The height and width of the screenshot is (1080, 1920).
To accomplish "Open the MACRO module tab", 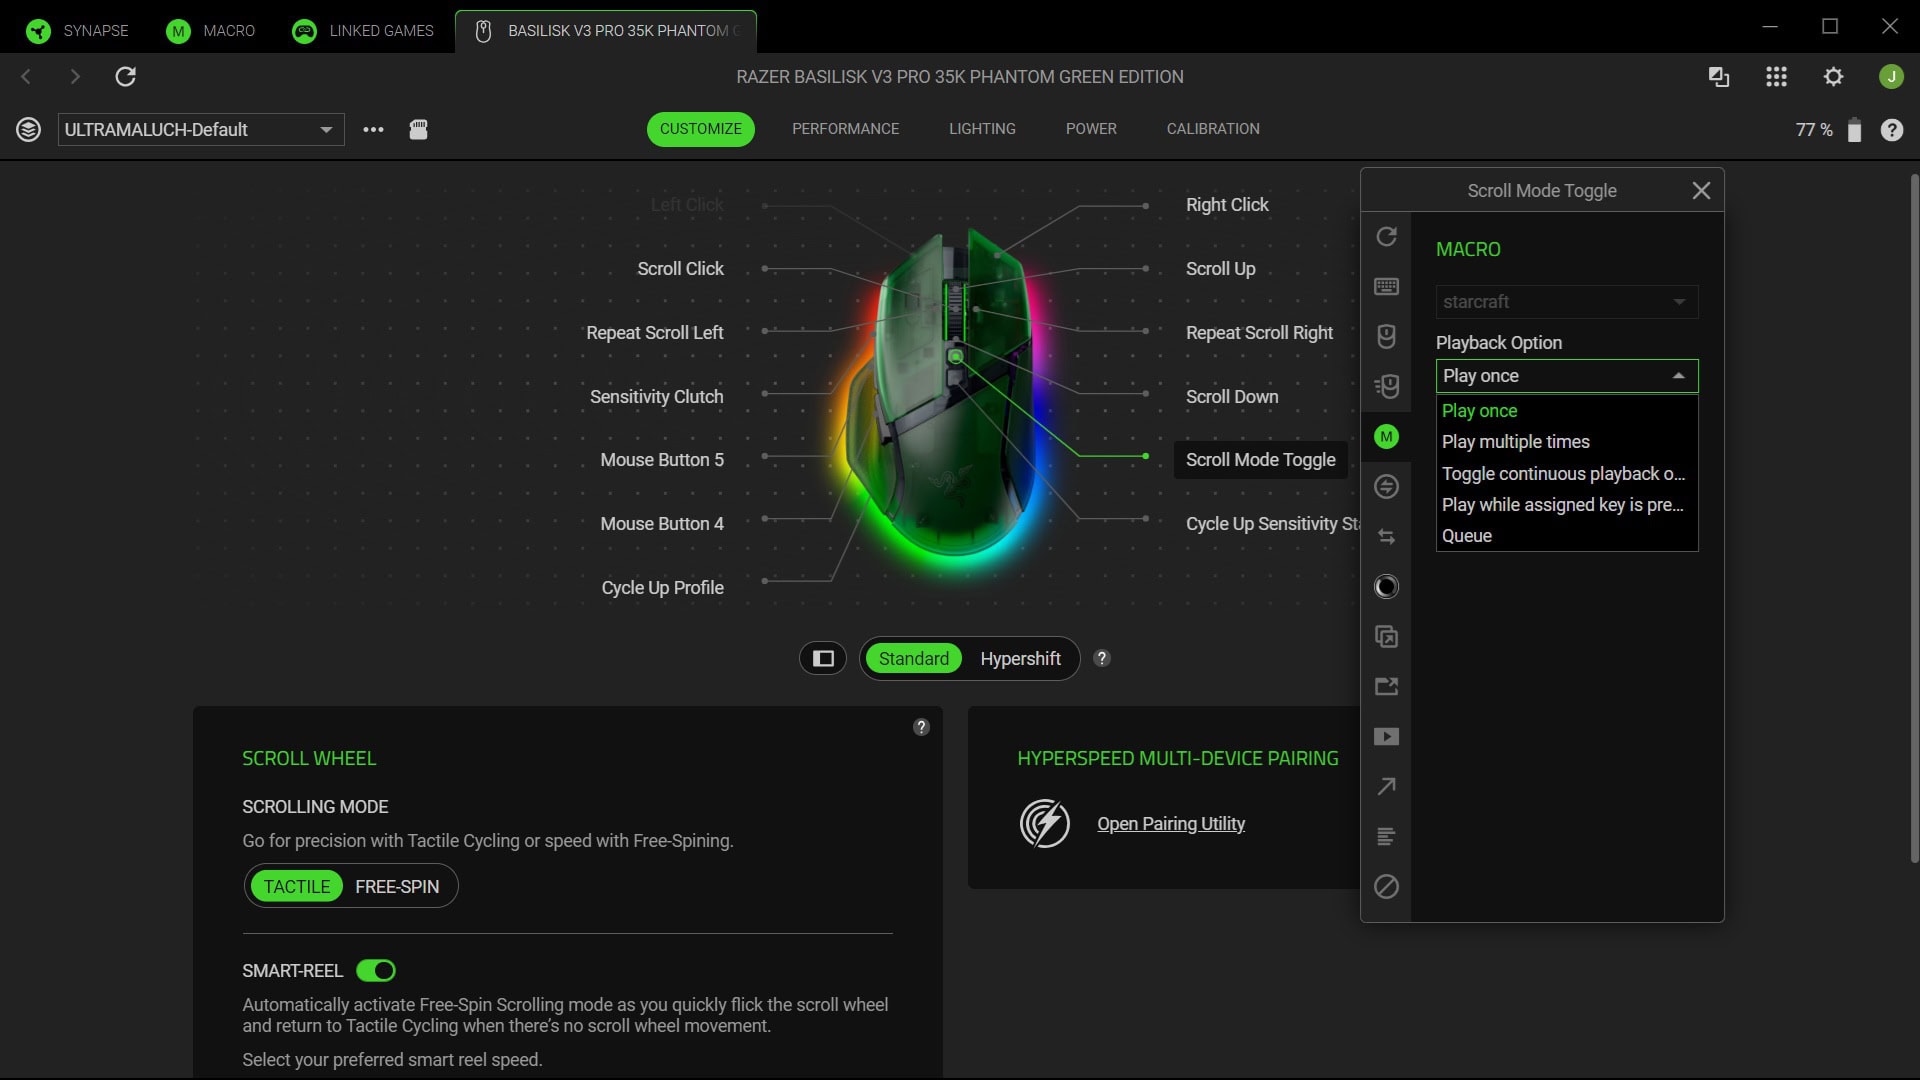I will pos(210,30).
